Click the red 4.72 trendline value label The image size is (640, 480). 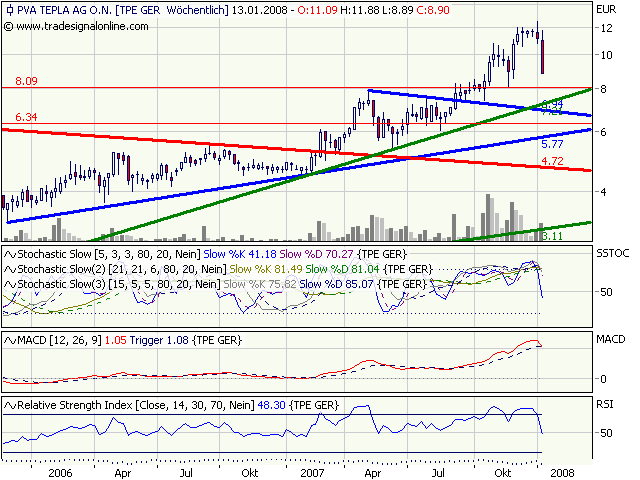click(552, 160)
